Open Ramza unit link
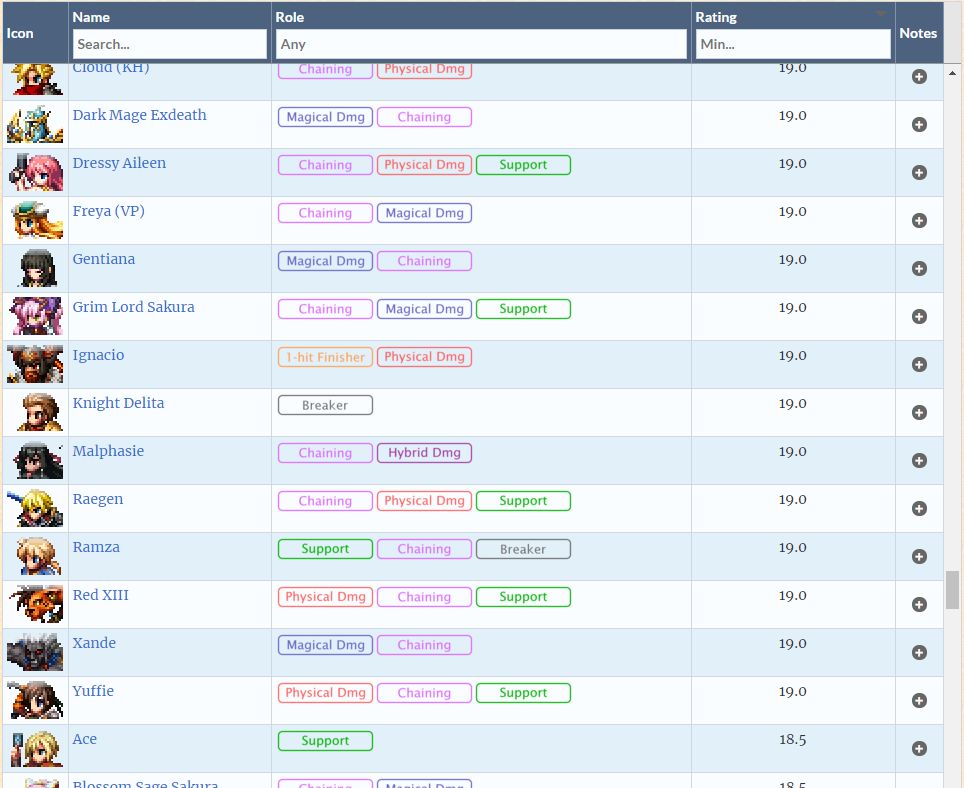Screen dimensions: 964x788 (97, 546)
